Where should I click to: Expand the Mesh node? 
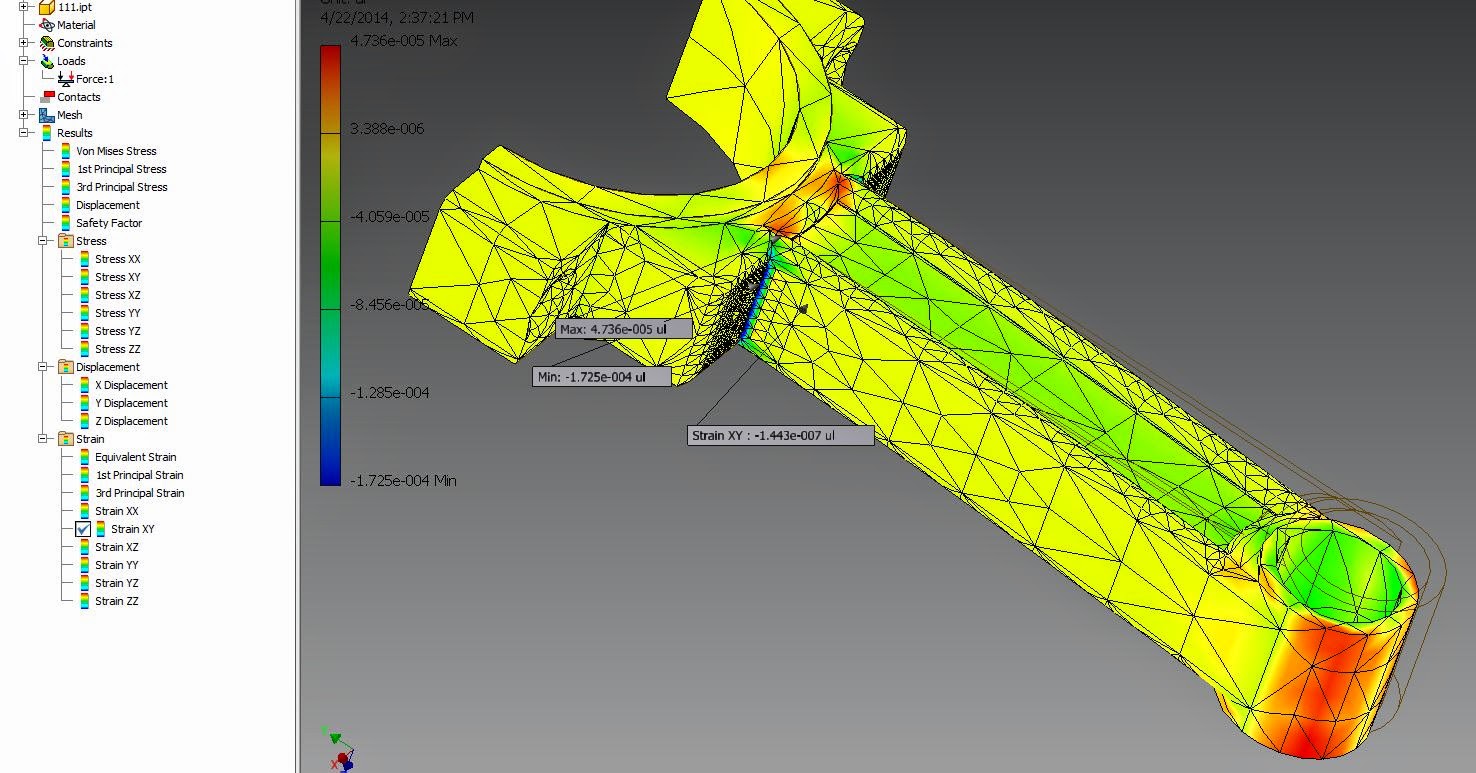click(x=24, y=115)
